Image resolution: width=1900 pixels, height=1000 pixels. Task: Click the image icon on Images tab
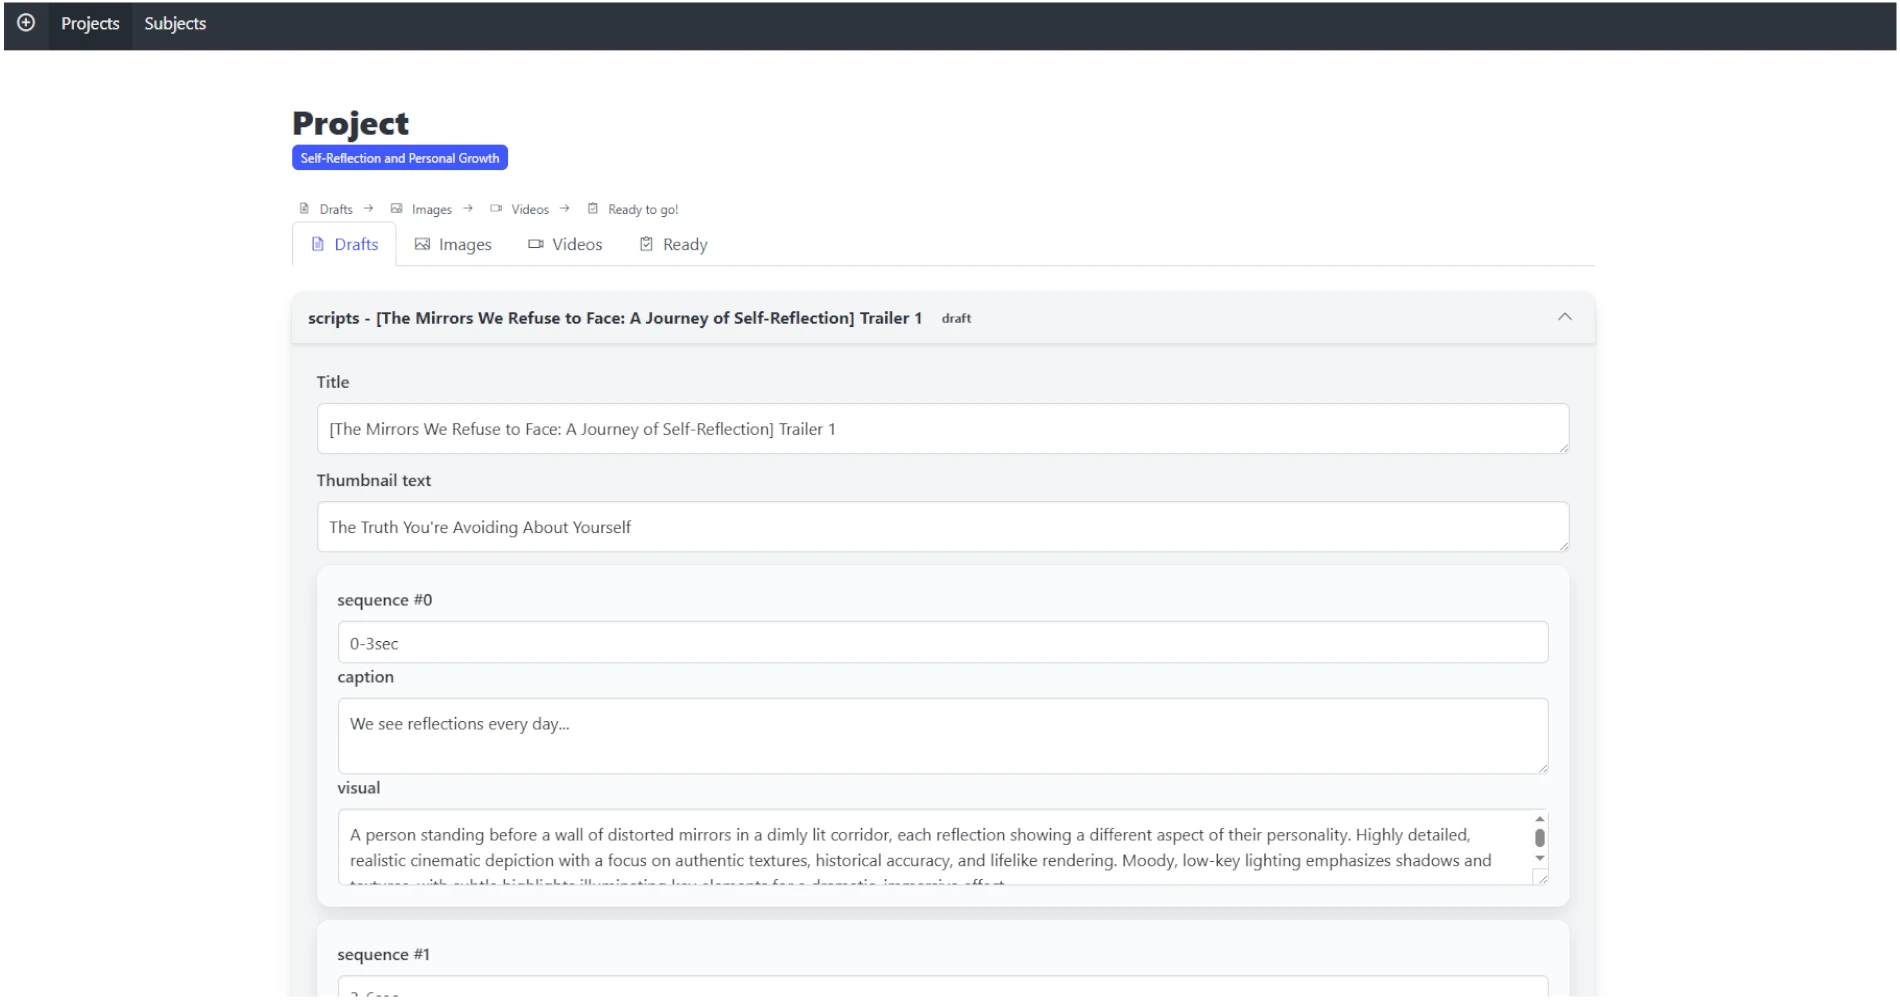click(422, 244)
